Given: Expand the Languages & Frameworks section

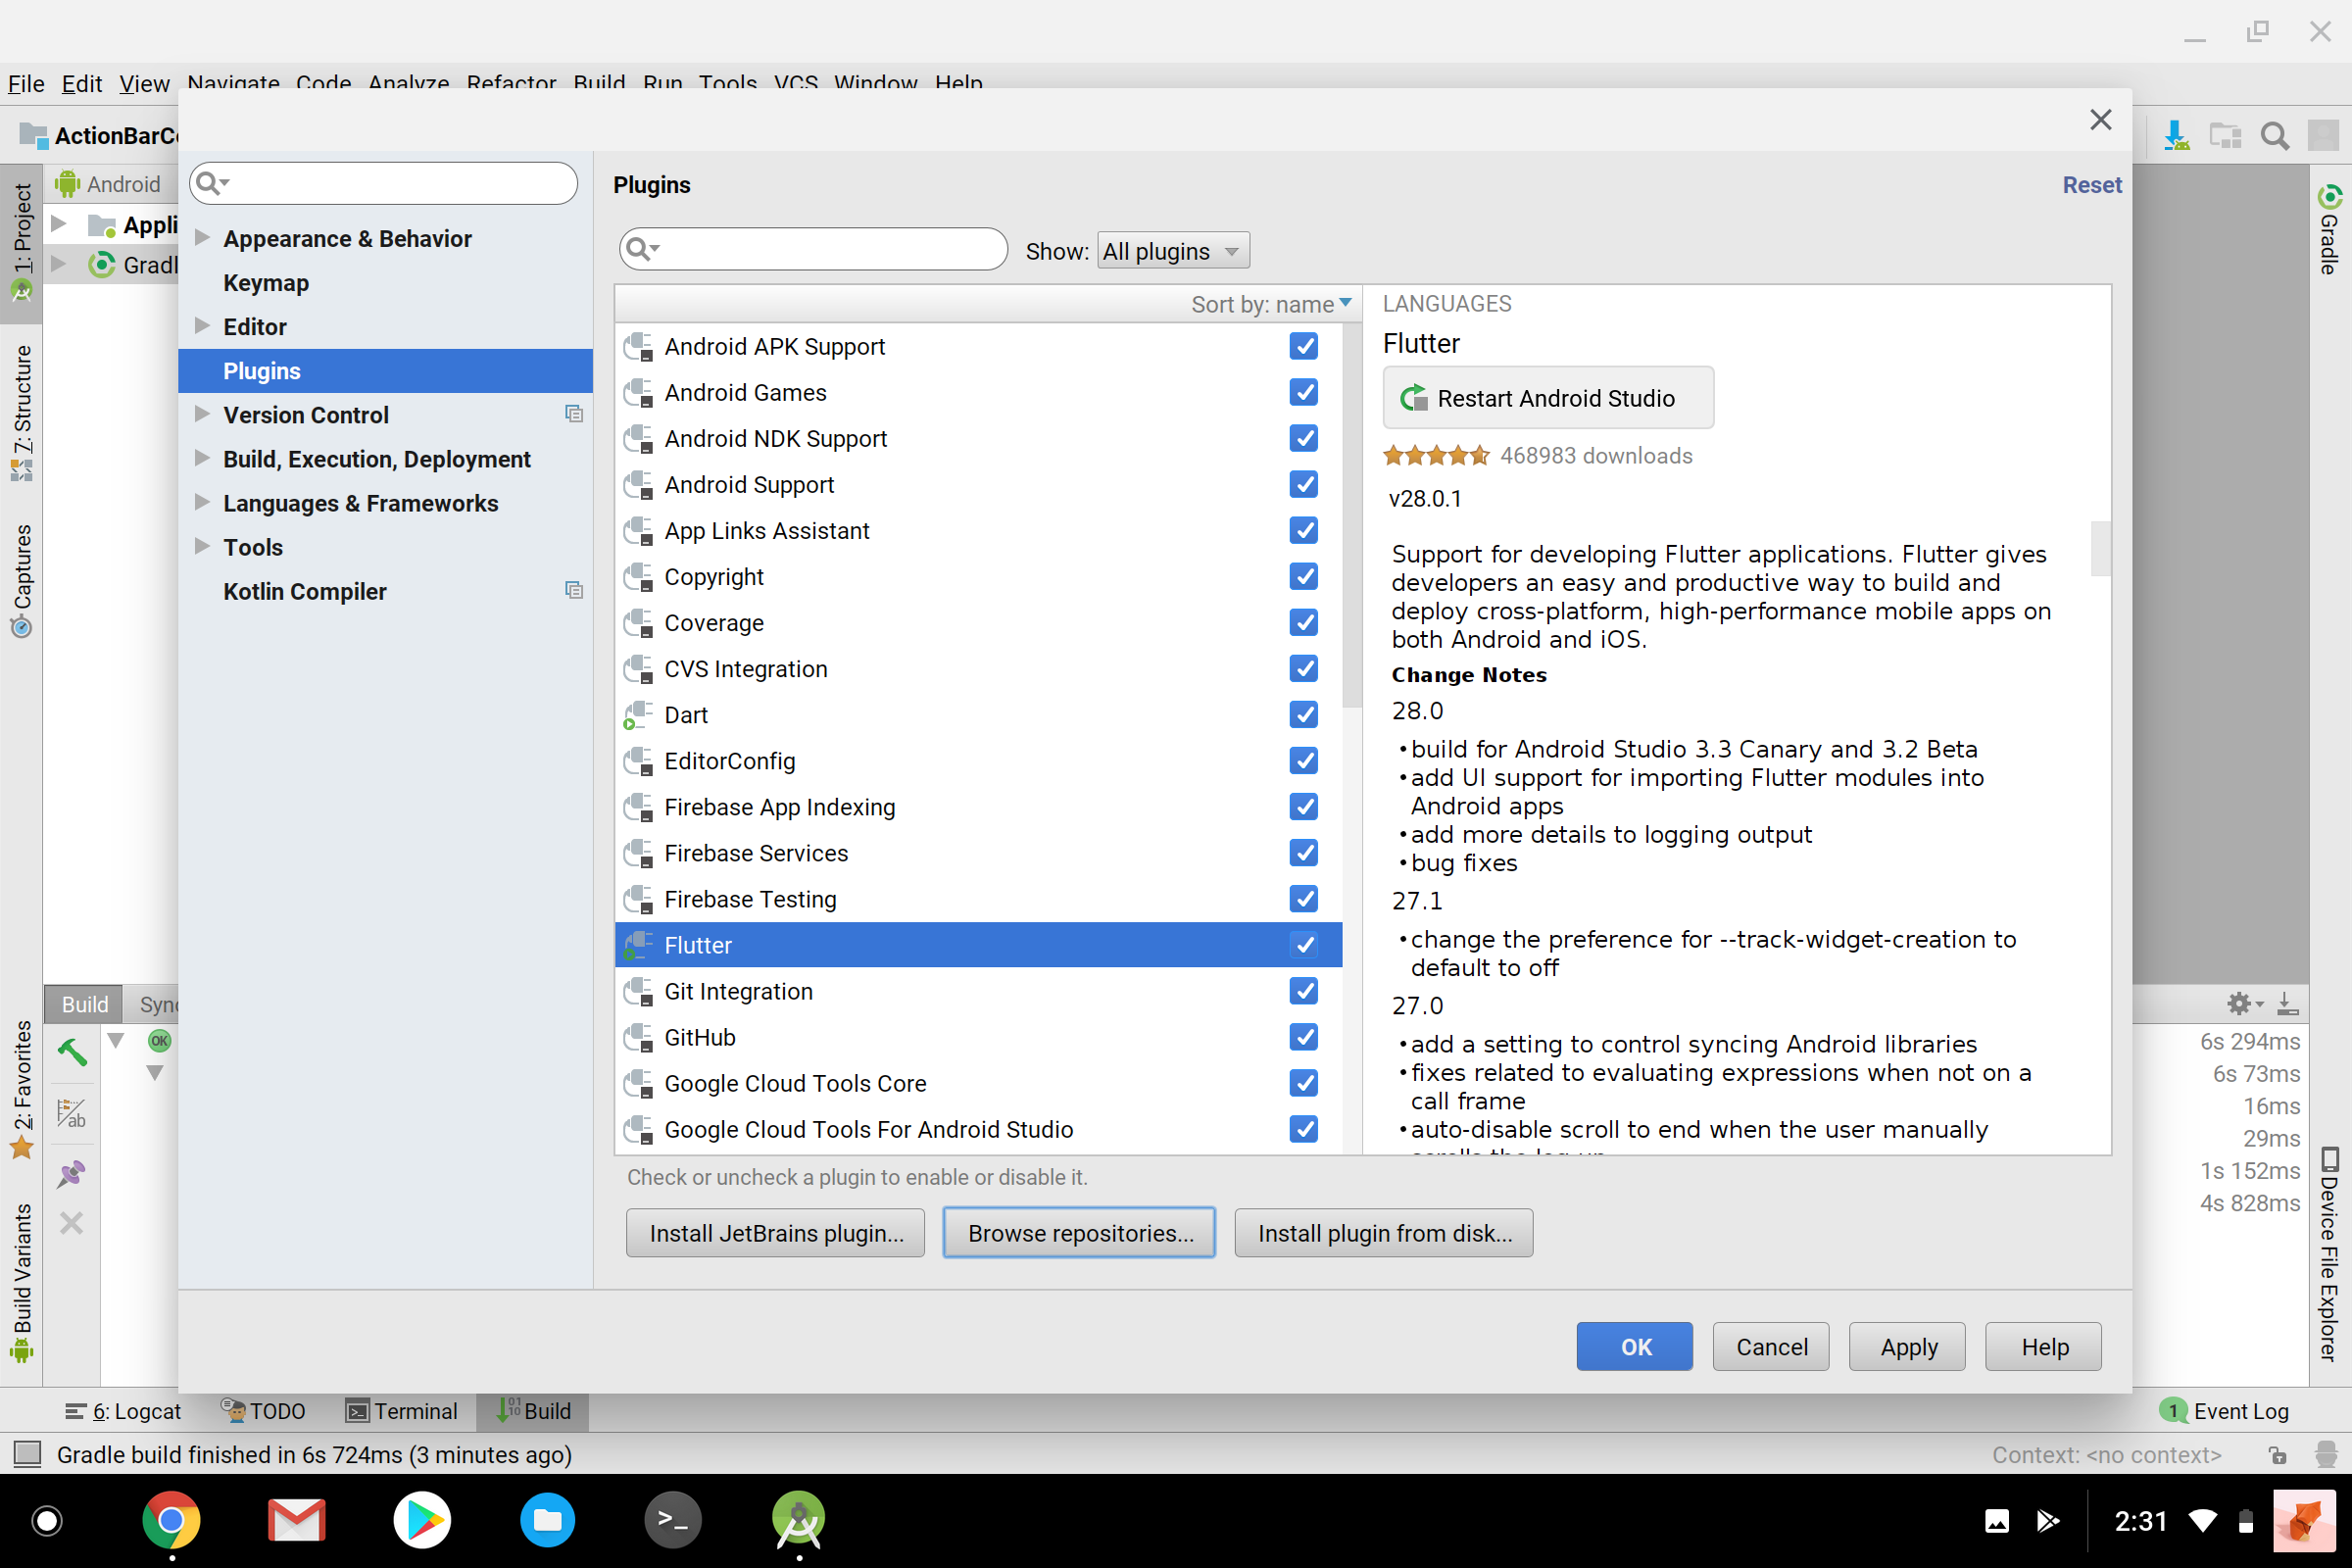Looking at the screenshot, I should click(x=201, y=503).
